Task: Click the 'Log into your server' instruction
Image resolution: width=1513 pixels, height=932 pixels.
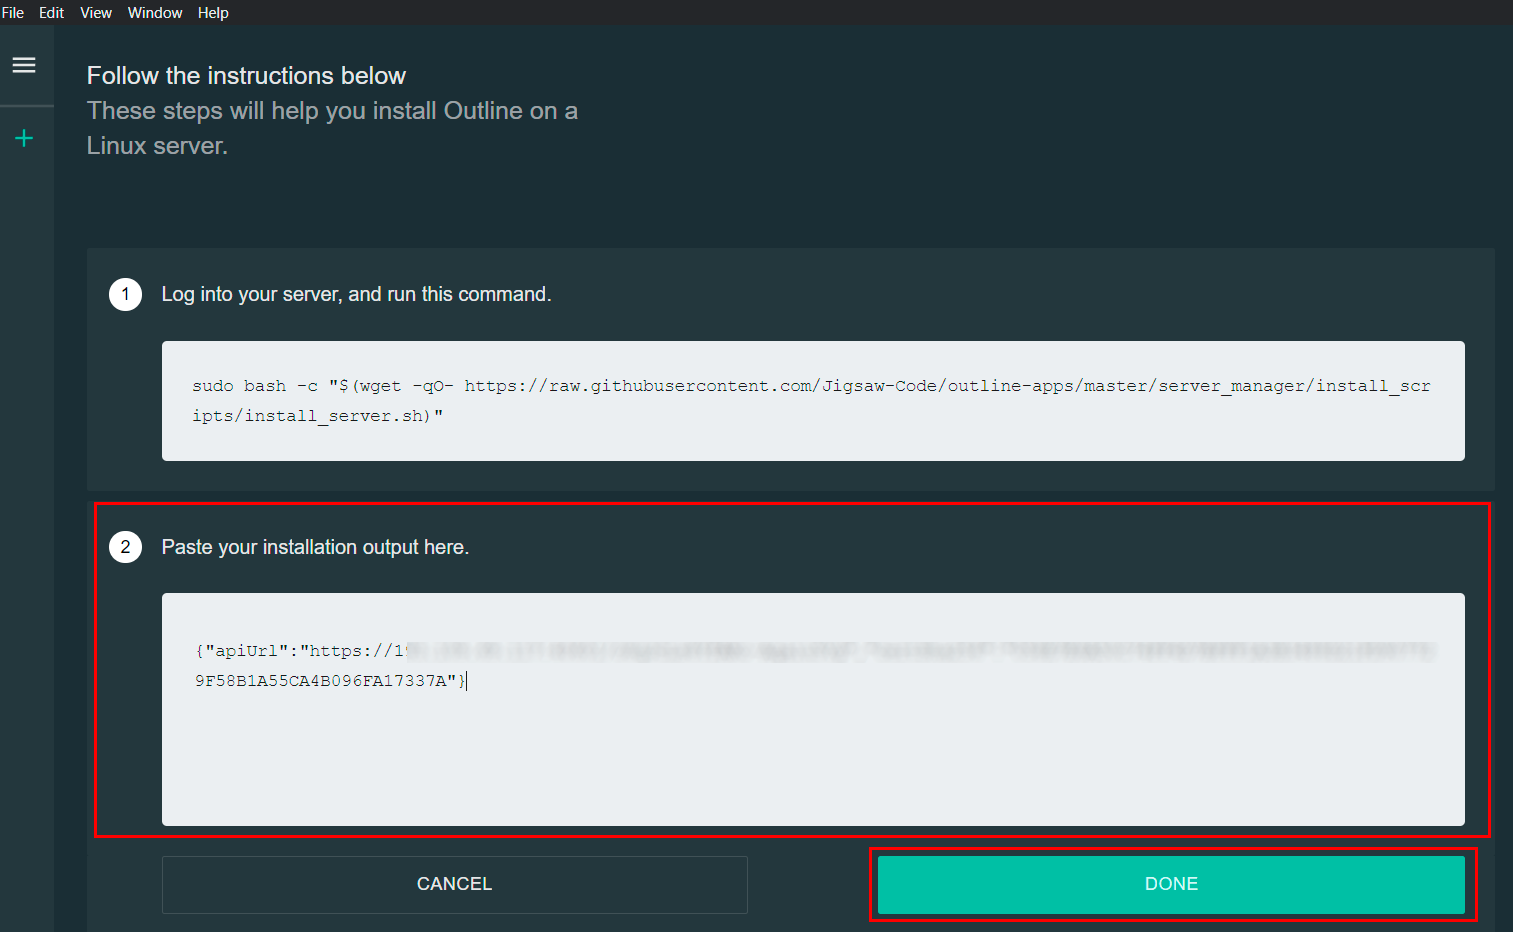Action: click(356, 294)
